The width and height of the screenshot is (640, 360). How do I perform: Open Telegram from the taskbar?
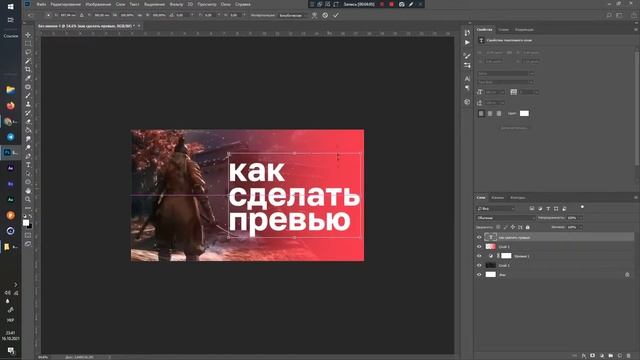click(x=10, y=137)
